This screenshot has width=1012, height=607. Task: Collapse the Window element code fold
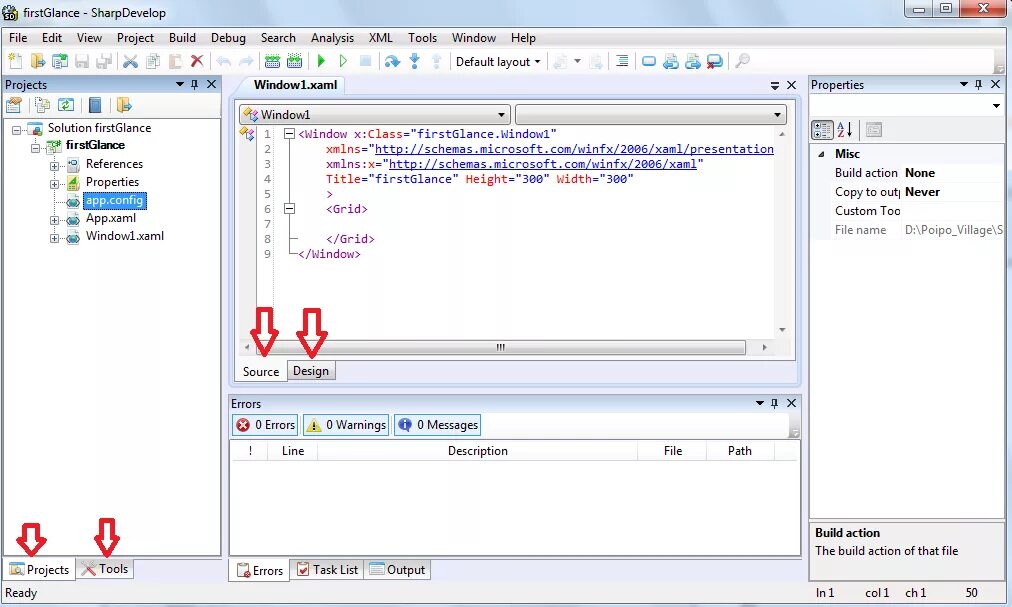tap(289, 134)
